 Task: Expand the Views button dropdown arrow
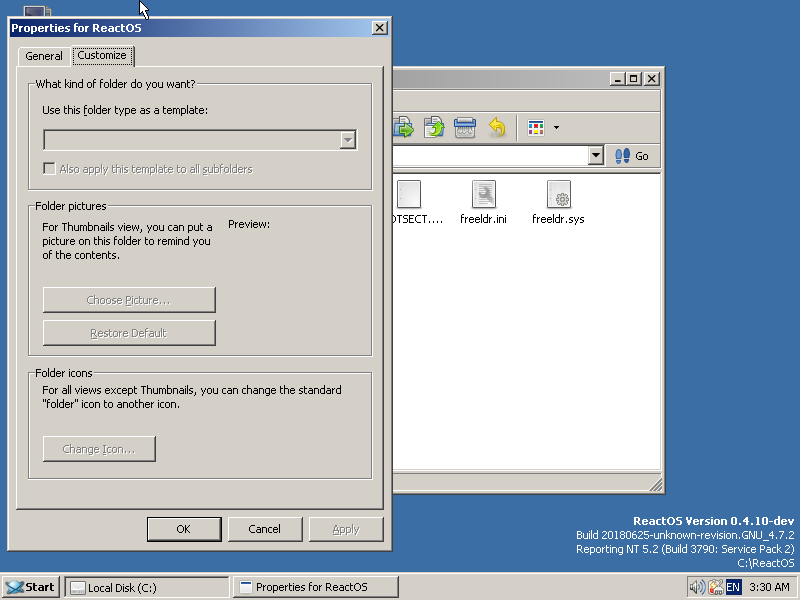pos(556,127)
